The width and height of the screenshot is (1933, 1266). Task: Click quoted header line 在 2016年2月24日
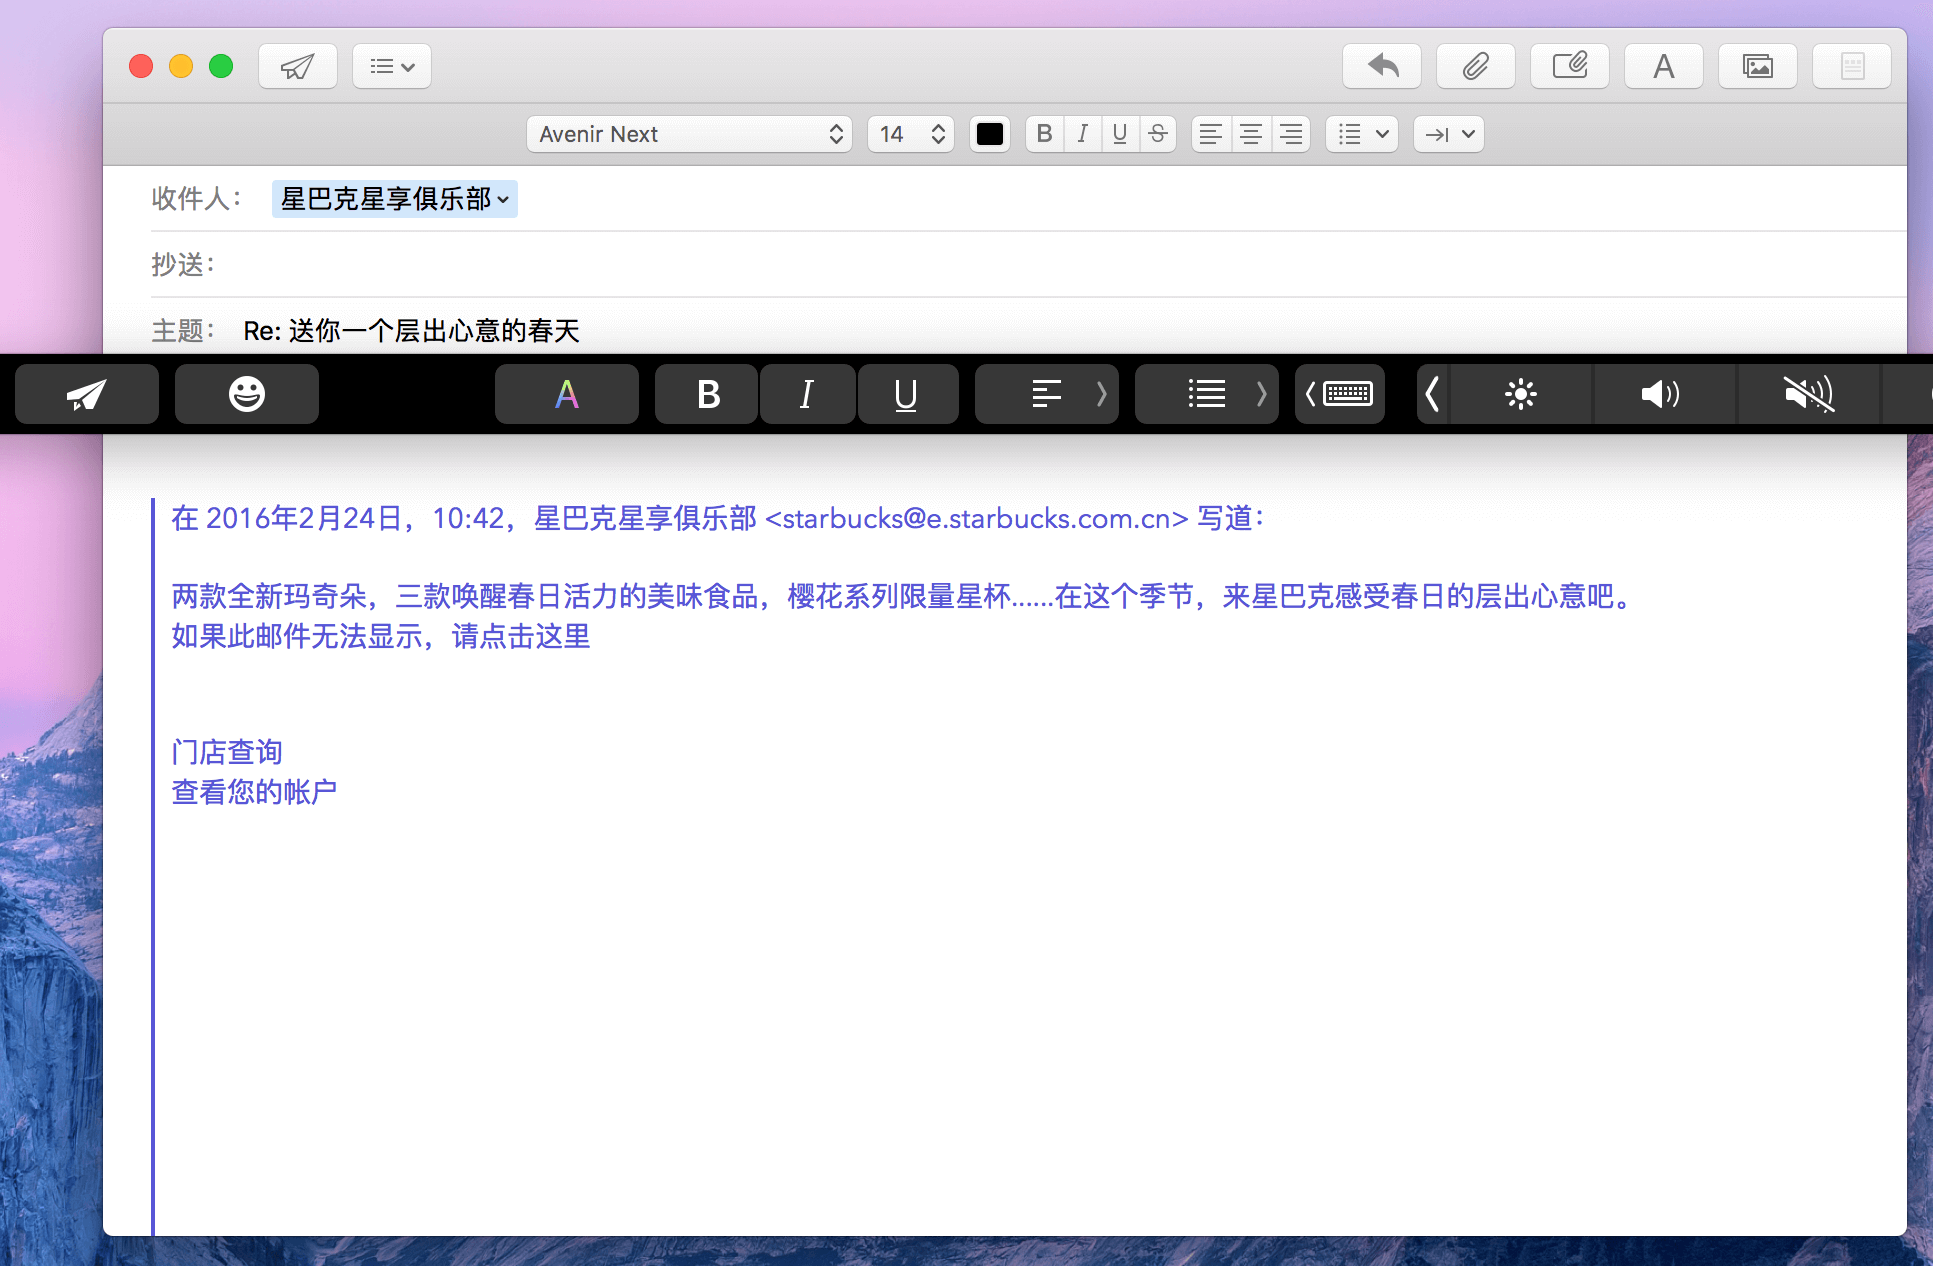coord(718,518)
